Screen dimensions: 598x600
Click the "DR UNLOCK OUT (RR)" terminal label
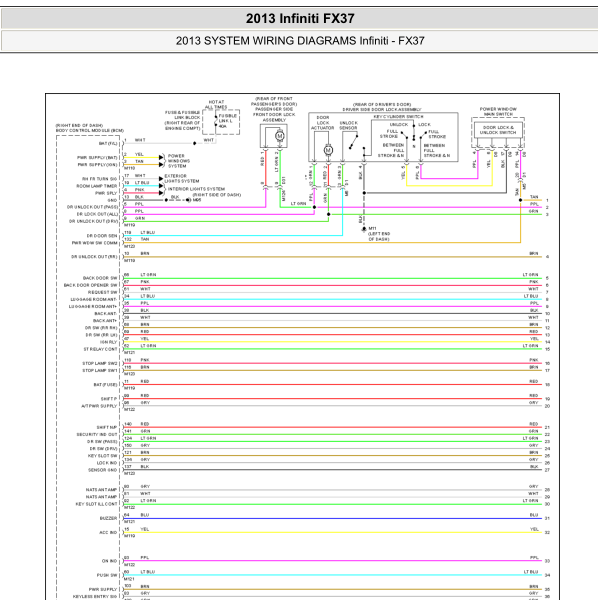tap(94, 257)
